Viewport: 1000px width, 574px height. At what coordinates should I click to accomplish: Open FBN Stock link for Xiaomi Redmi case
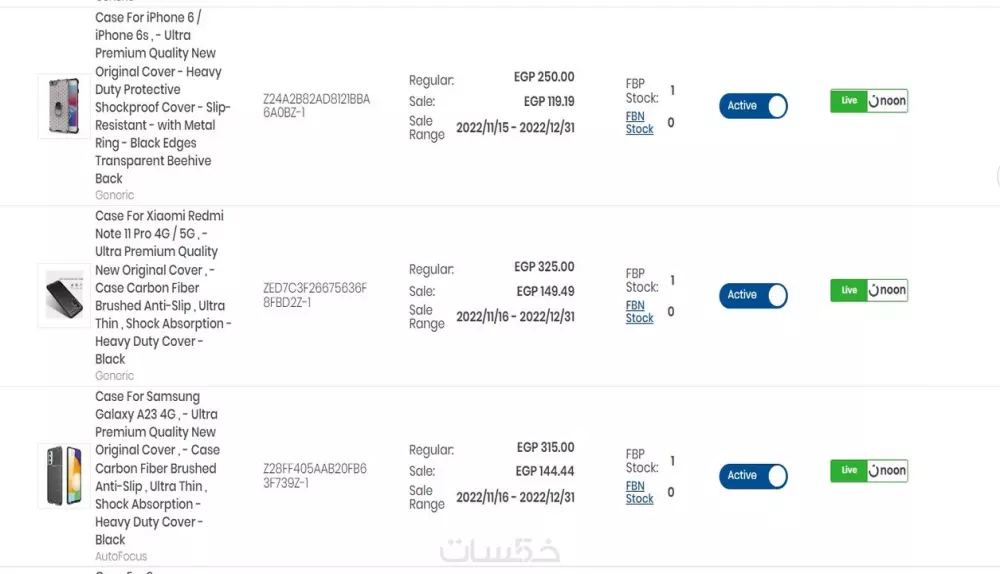pos(640,312)
